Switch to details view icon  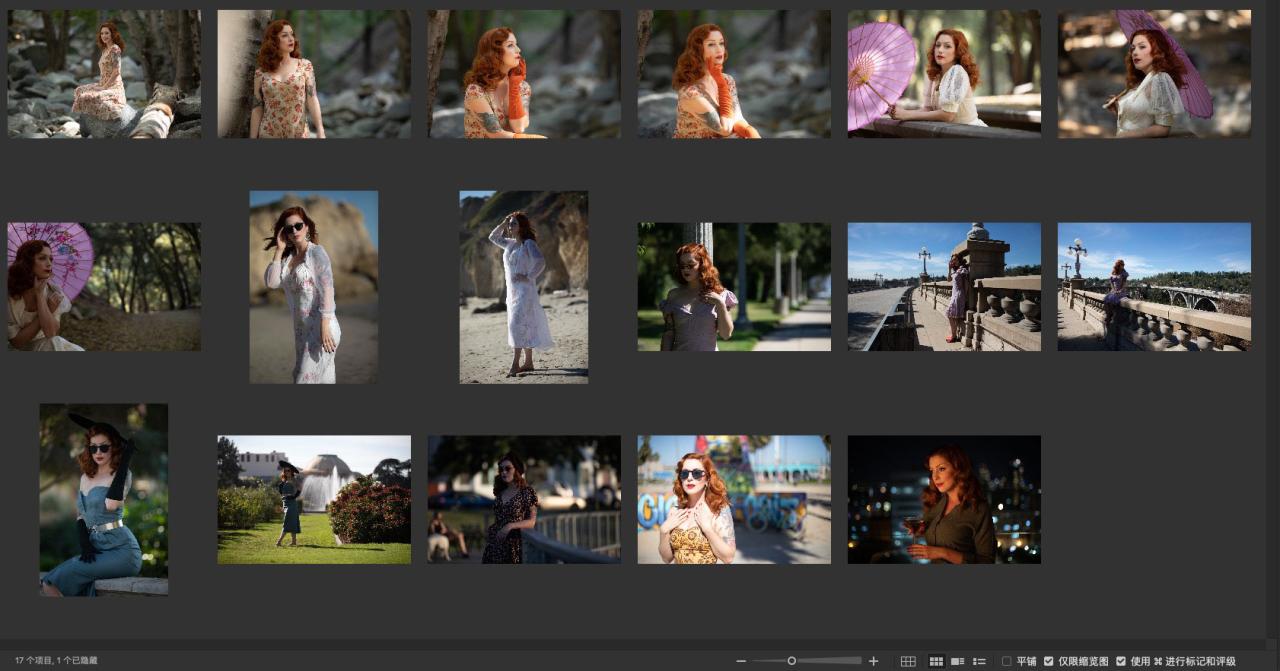[x=958, y=661]
